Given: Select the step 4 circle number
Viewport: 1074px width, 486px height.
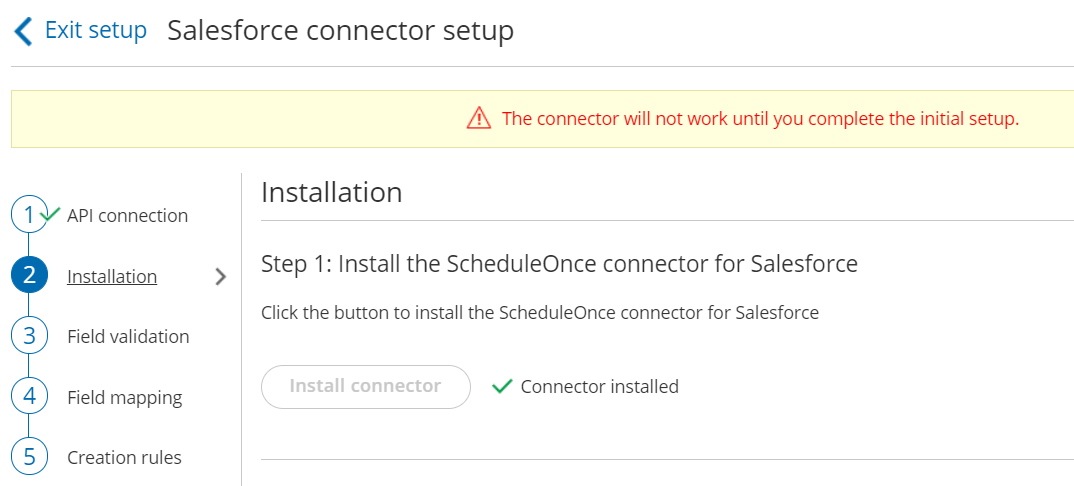Looking at the screenshot, I should click(29, 397).
